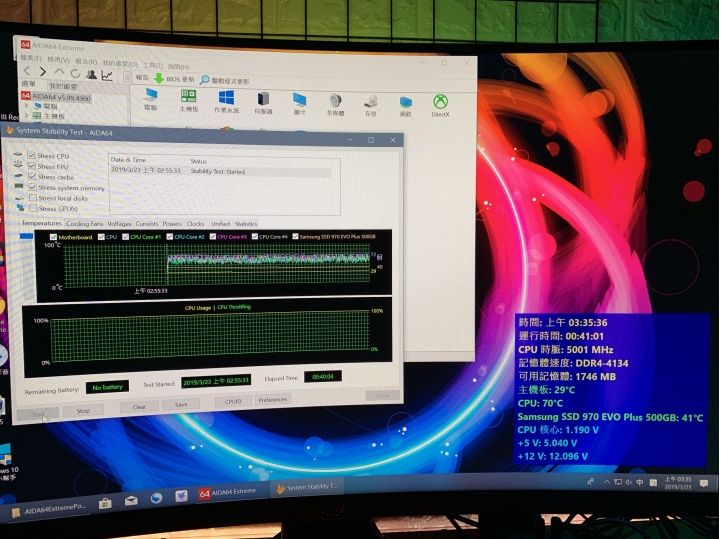Open the 多媒體 speaker category icon
The image size is (721, 539).
click(x=335, y=105)
